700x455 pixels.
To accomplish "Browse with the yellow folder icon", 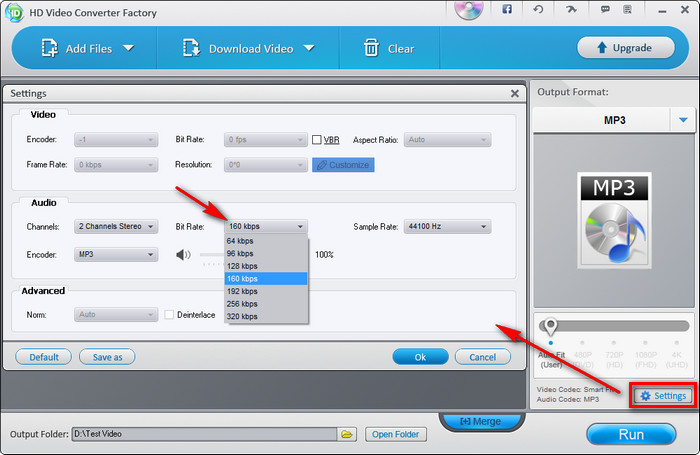I will (347, 434).
